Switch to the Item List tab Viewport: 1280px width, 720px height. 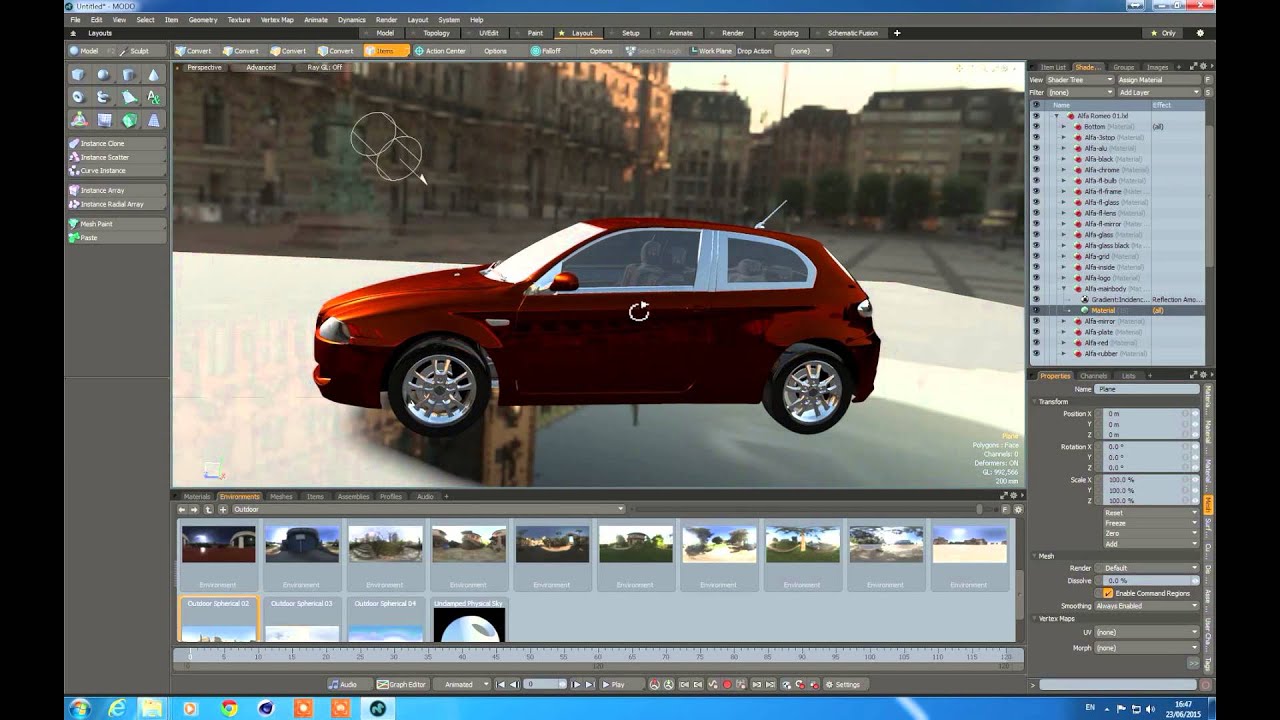[x=1053, y=67]
